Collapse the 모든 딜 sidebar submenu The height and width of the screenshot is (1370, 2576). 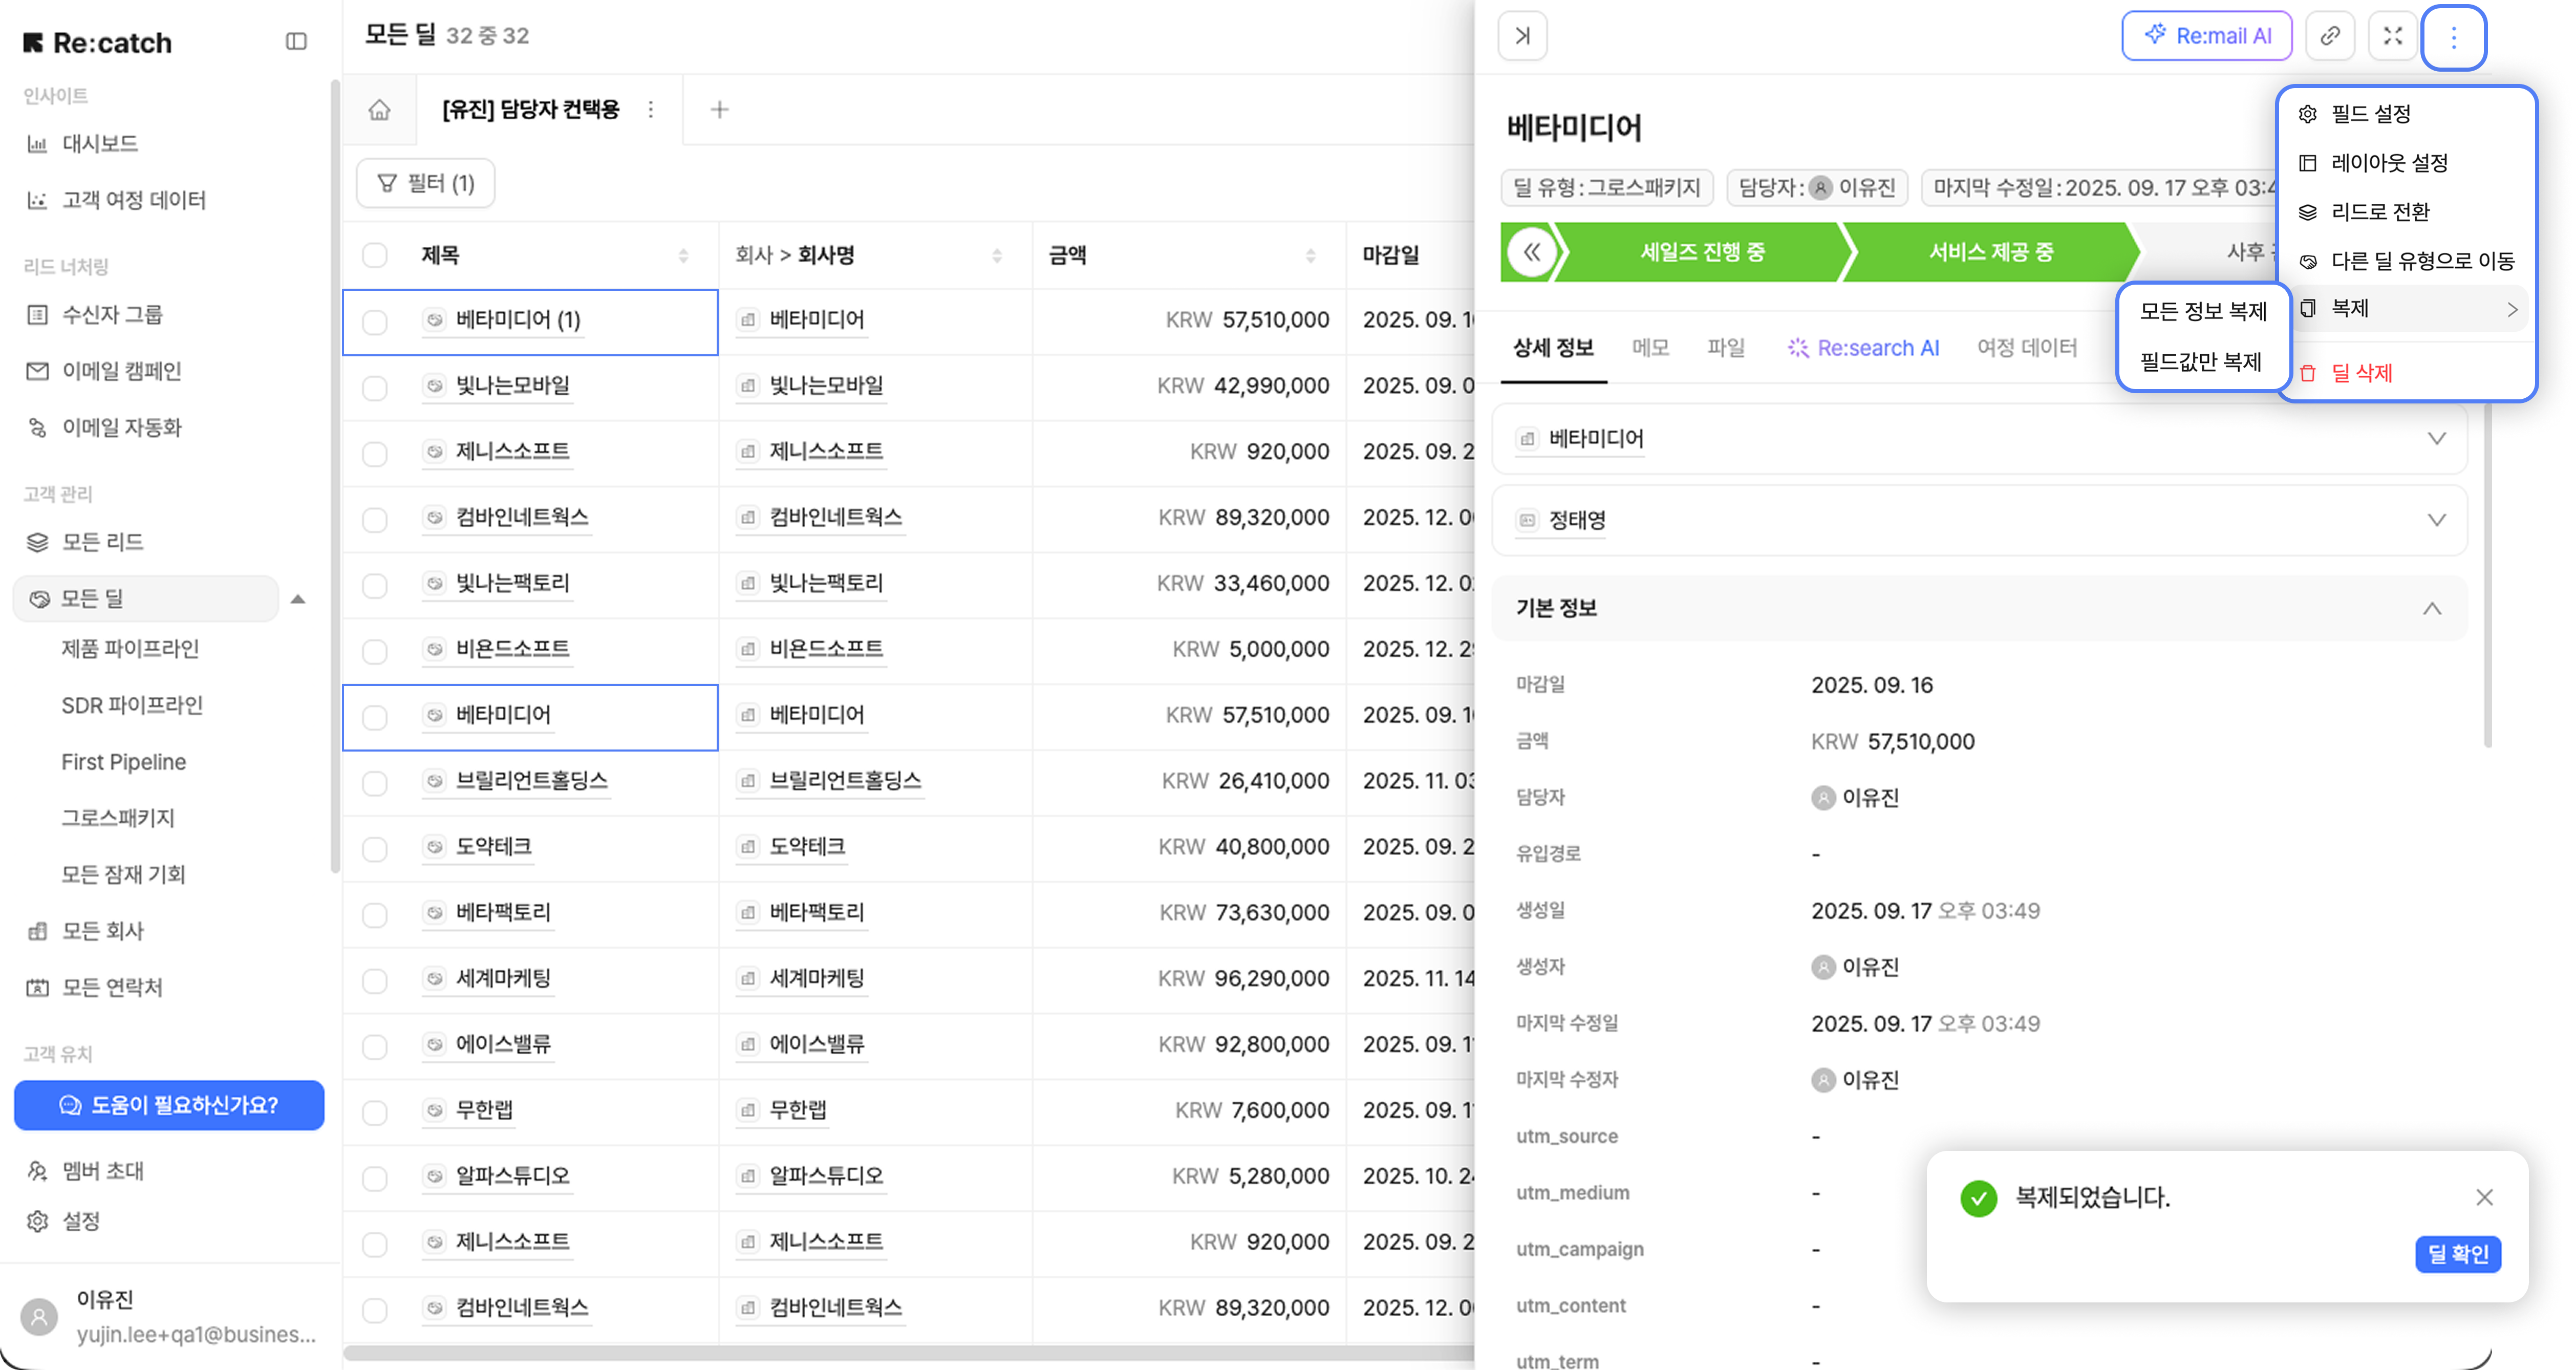(x=298, y=599)
